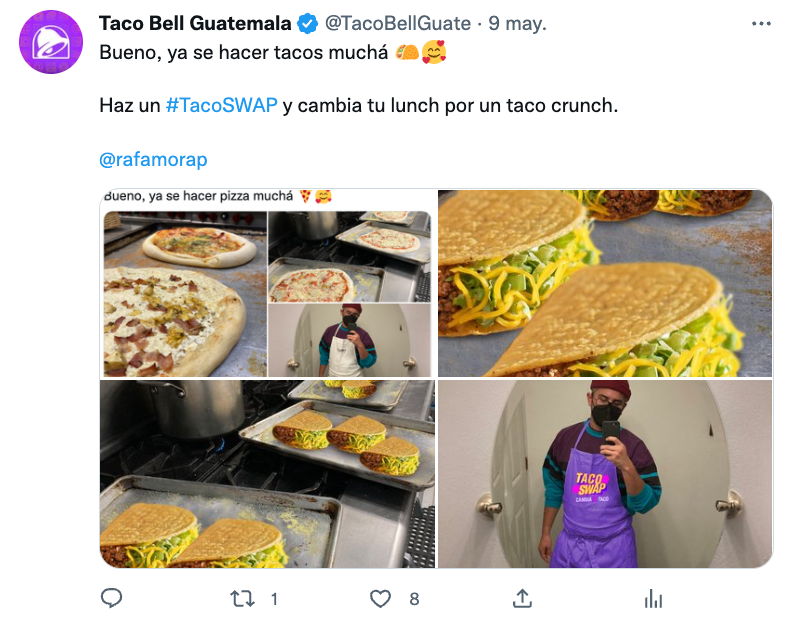Click the blue verified badge
This screenshot has width=788, height=618.
(308, 24)
